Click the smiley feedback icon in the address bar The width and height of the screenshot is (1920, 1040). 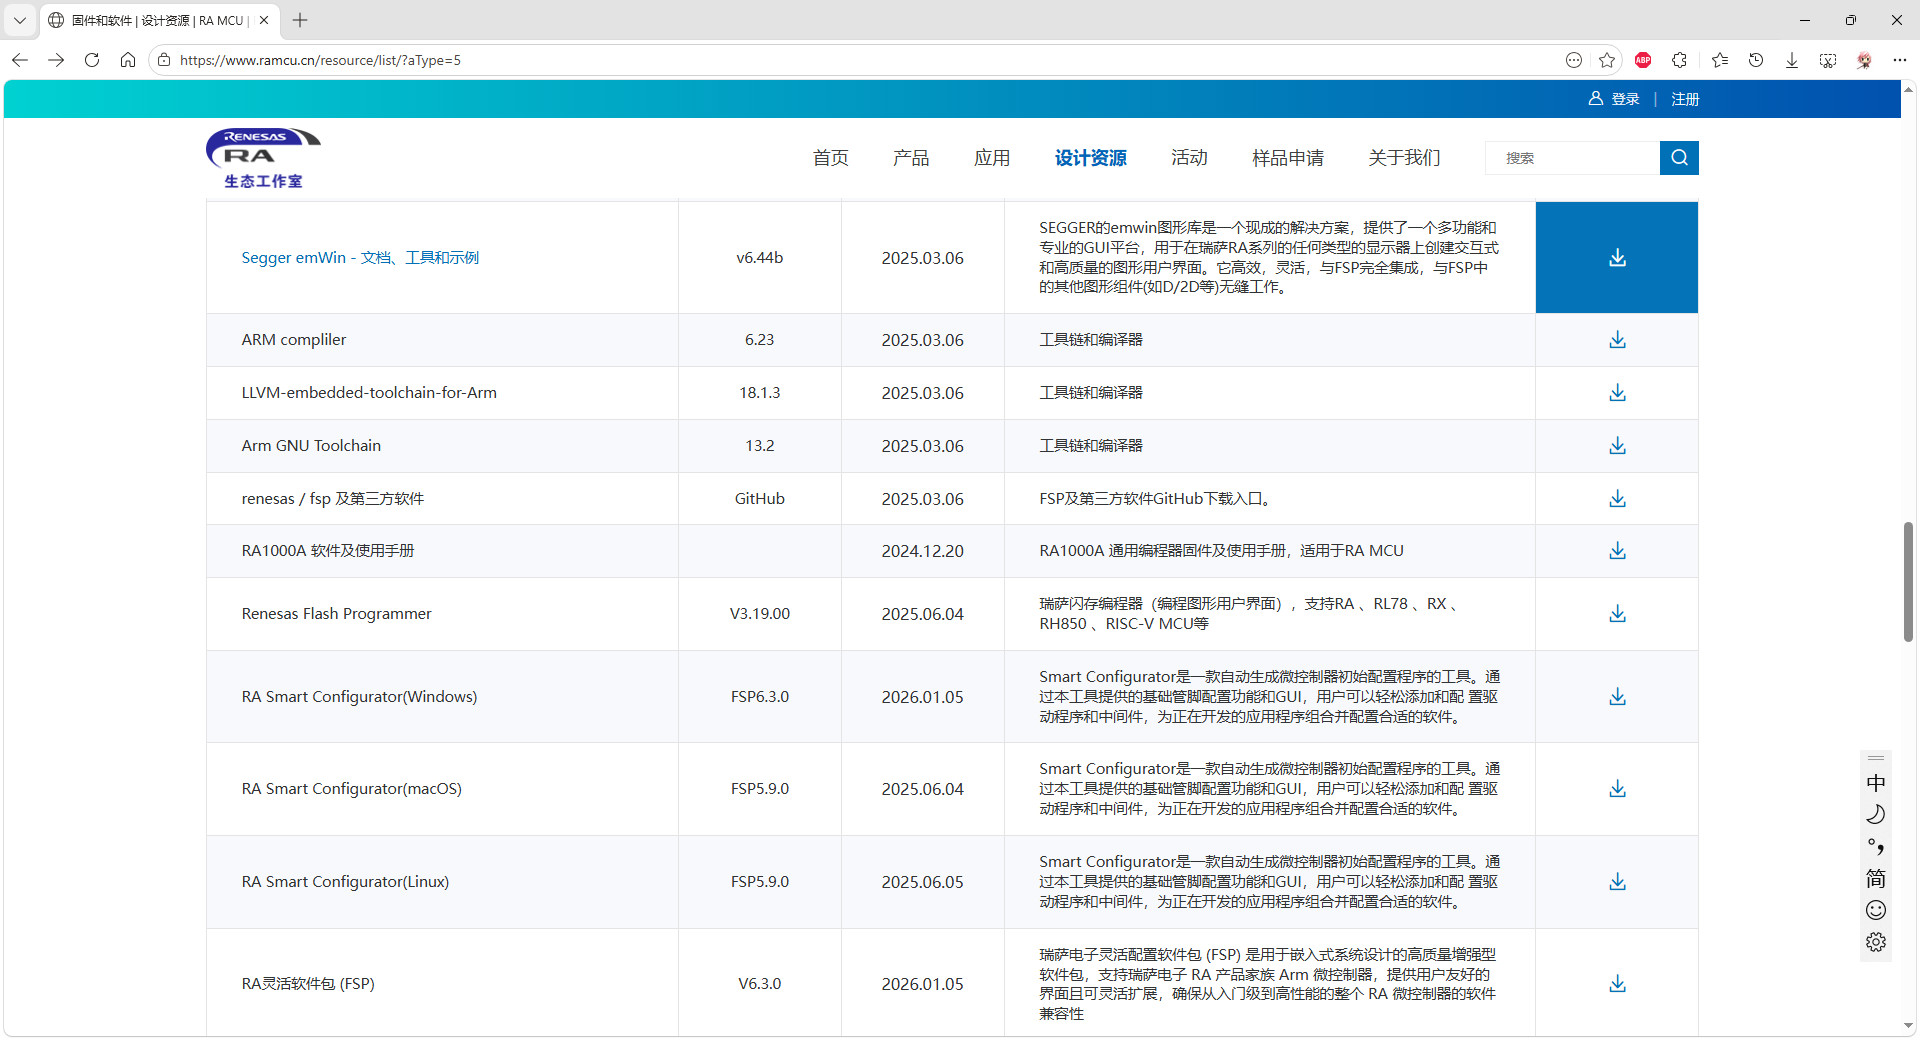click(1574, 60)
